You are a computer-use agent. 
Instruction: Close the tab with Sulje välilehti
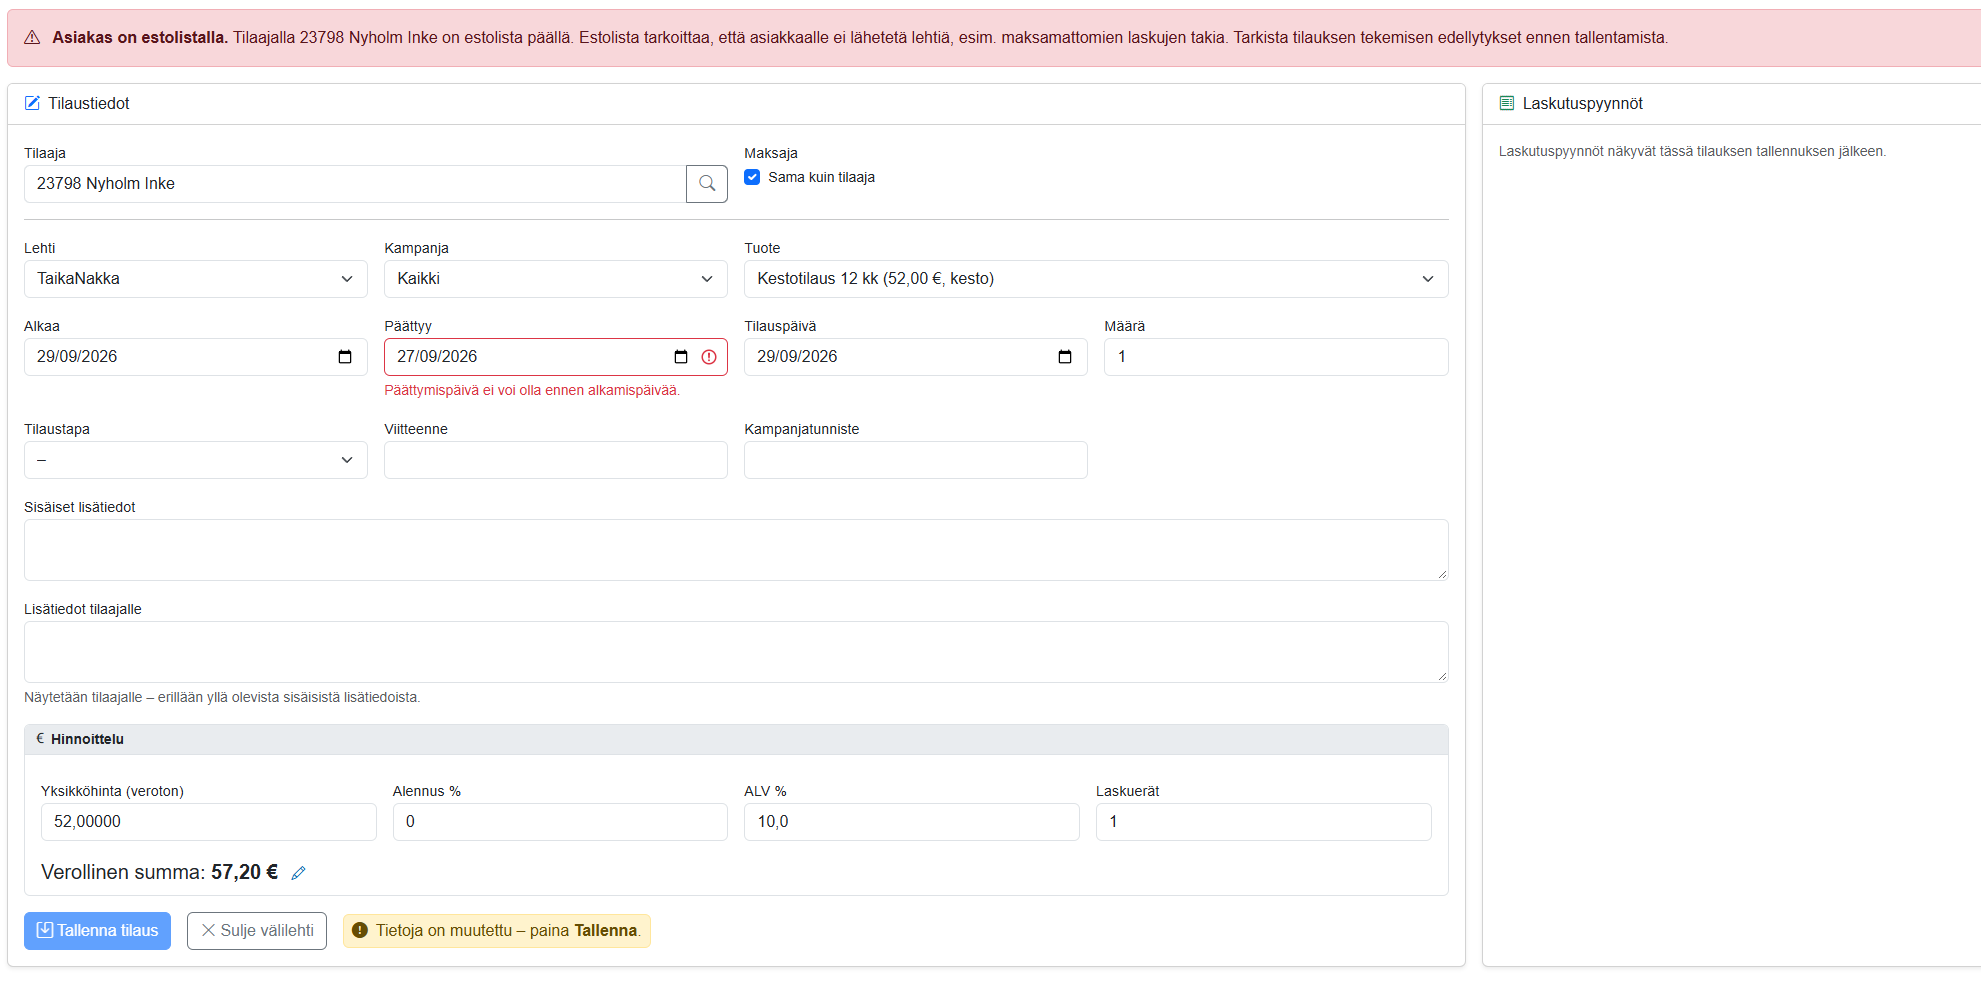(257, 931)
